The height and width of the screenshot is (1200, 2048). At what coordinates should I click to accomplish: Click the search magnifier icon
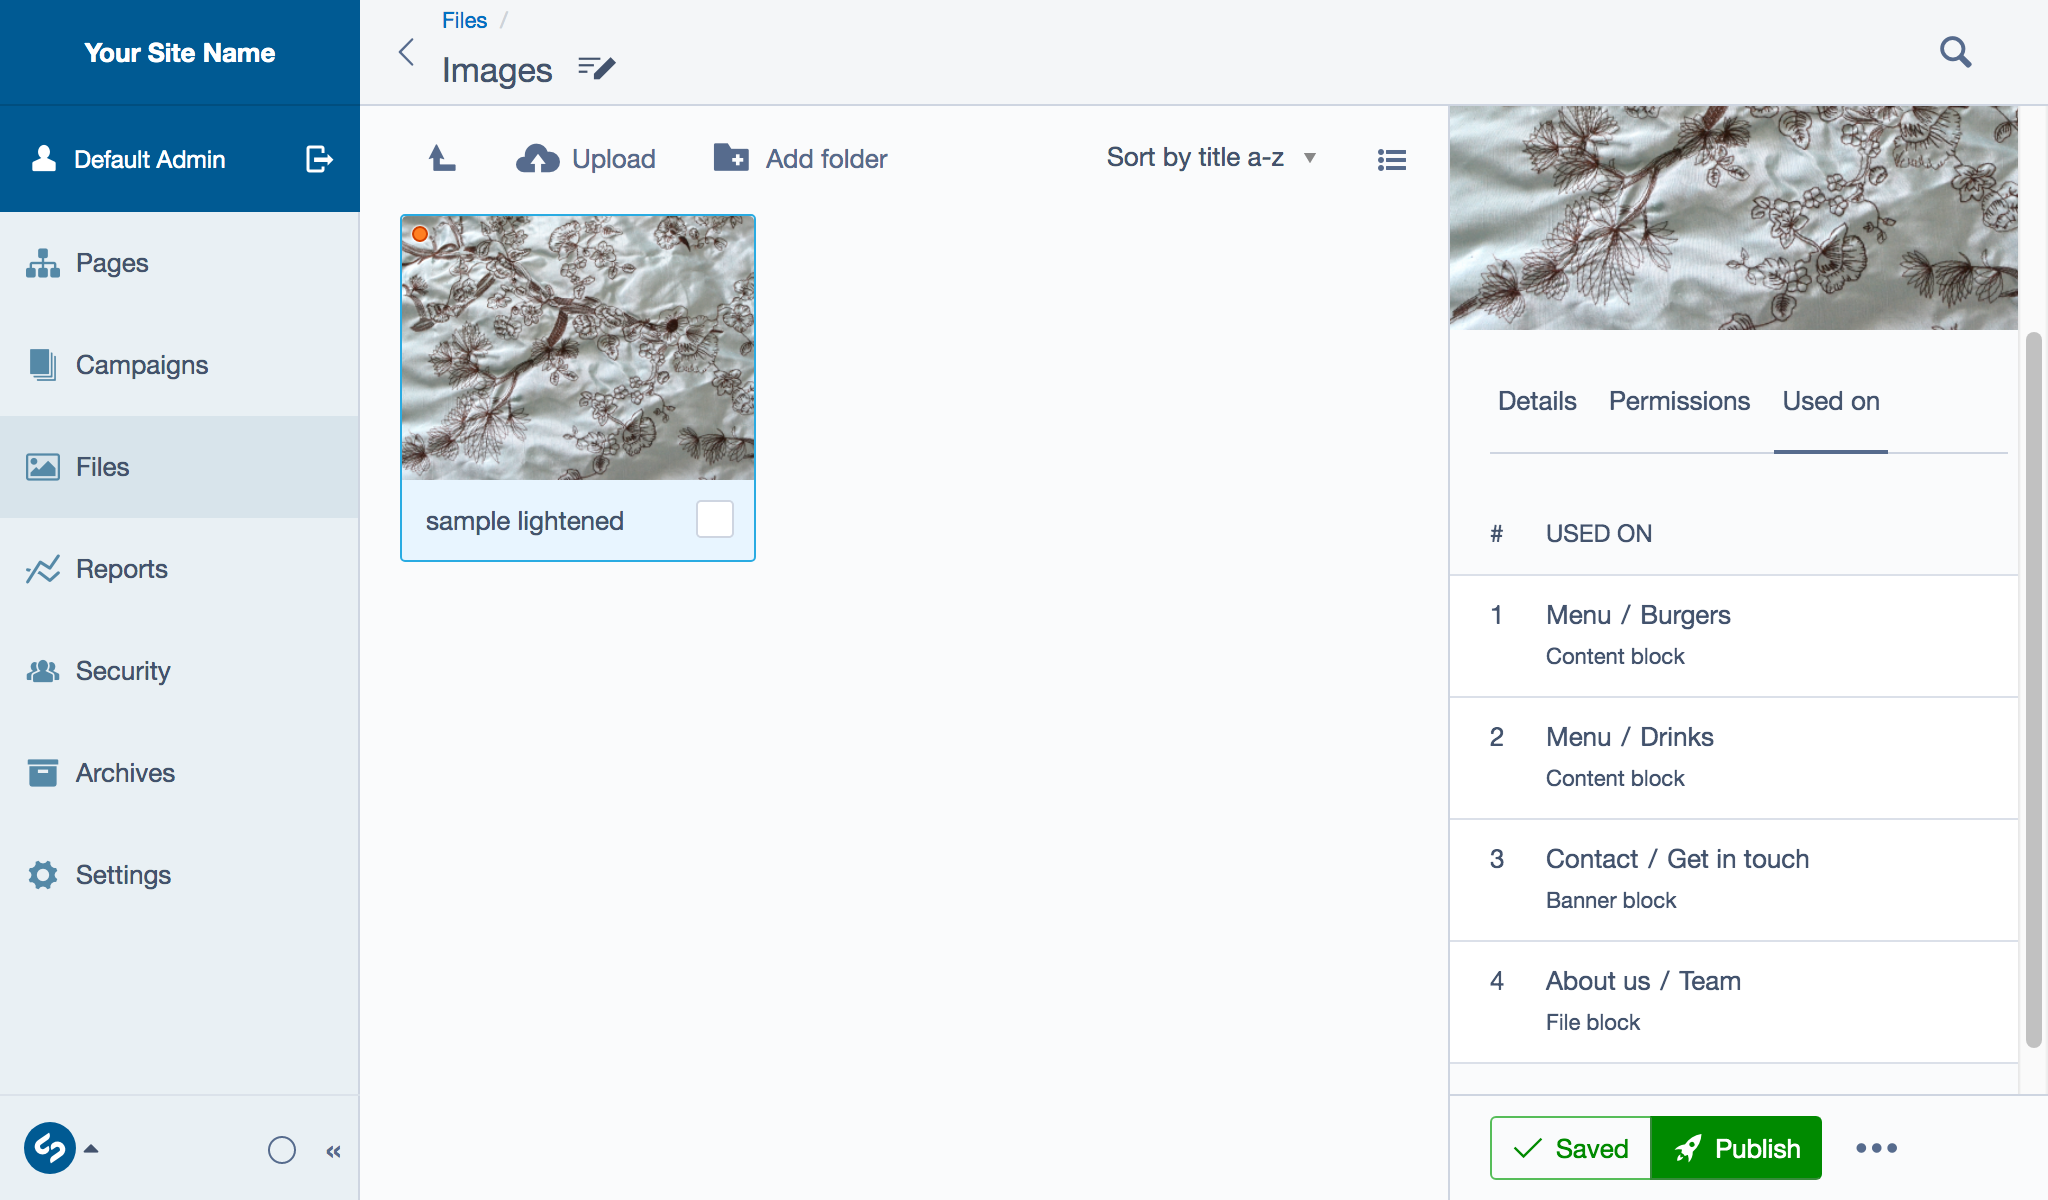pos(1955,52)
